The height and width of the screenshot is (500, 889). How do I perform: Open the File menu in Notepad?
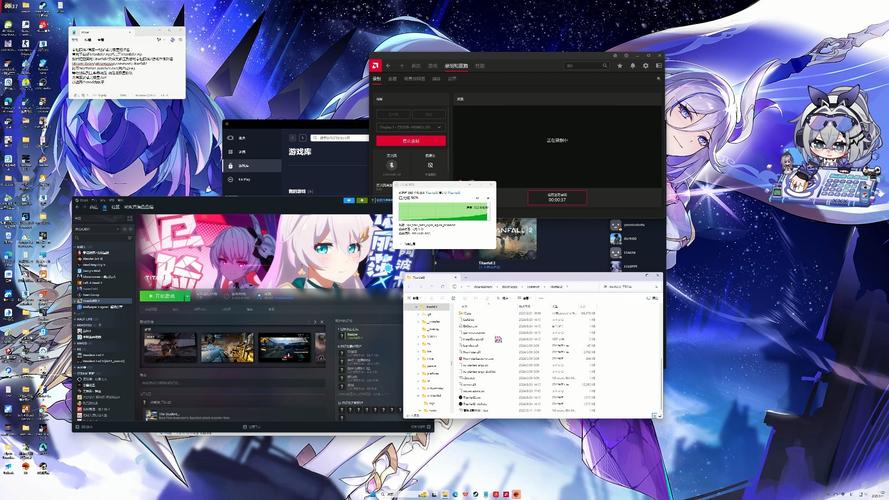pyautogui.click(x=75, y=40)
